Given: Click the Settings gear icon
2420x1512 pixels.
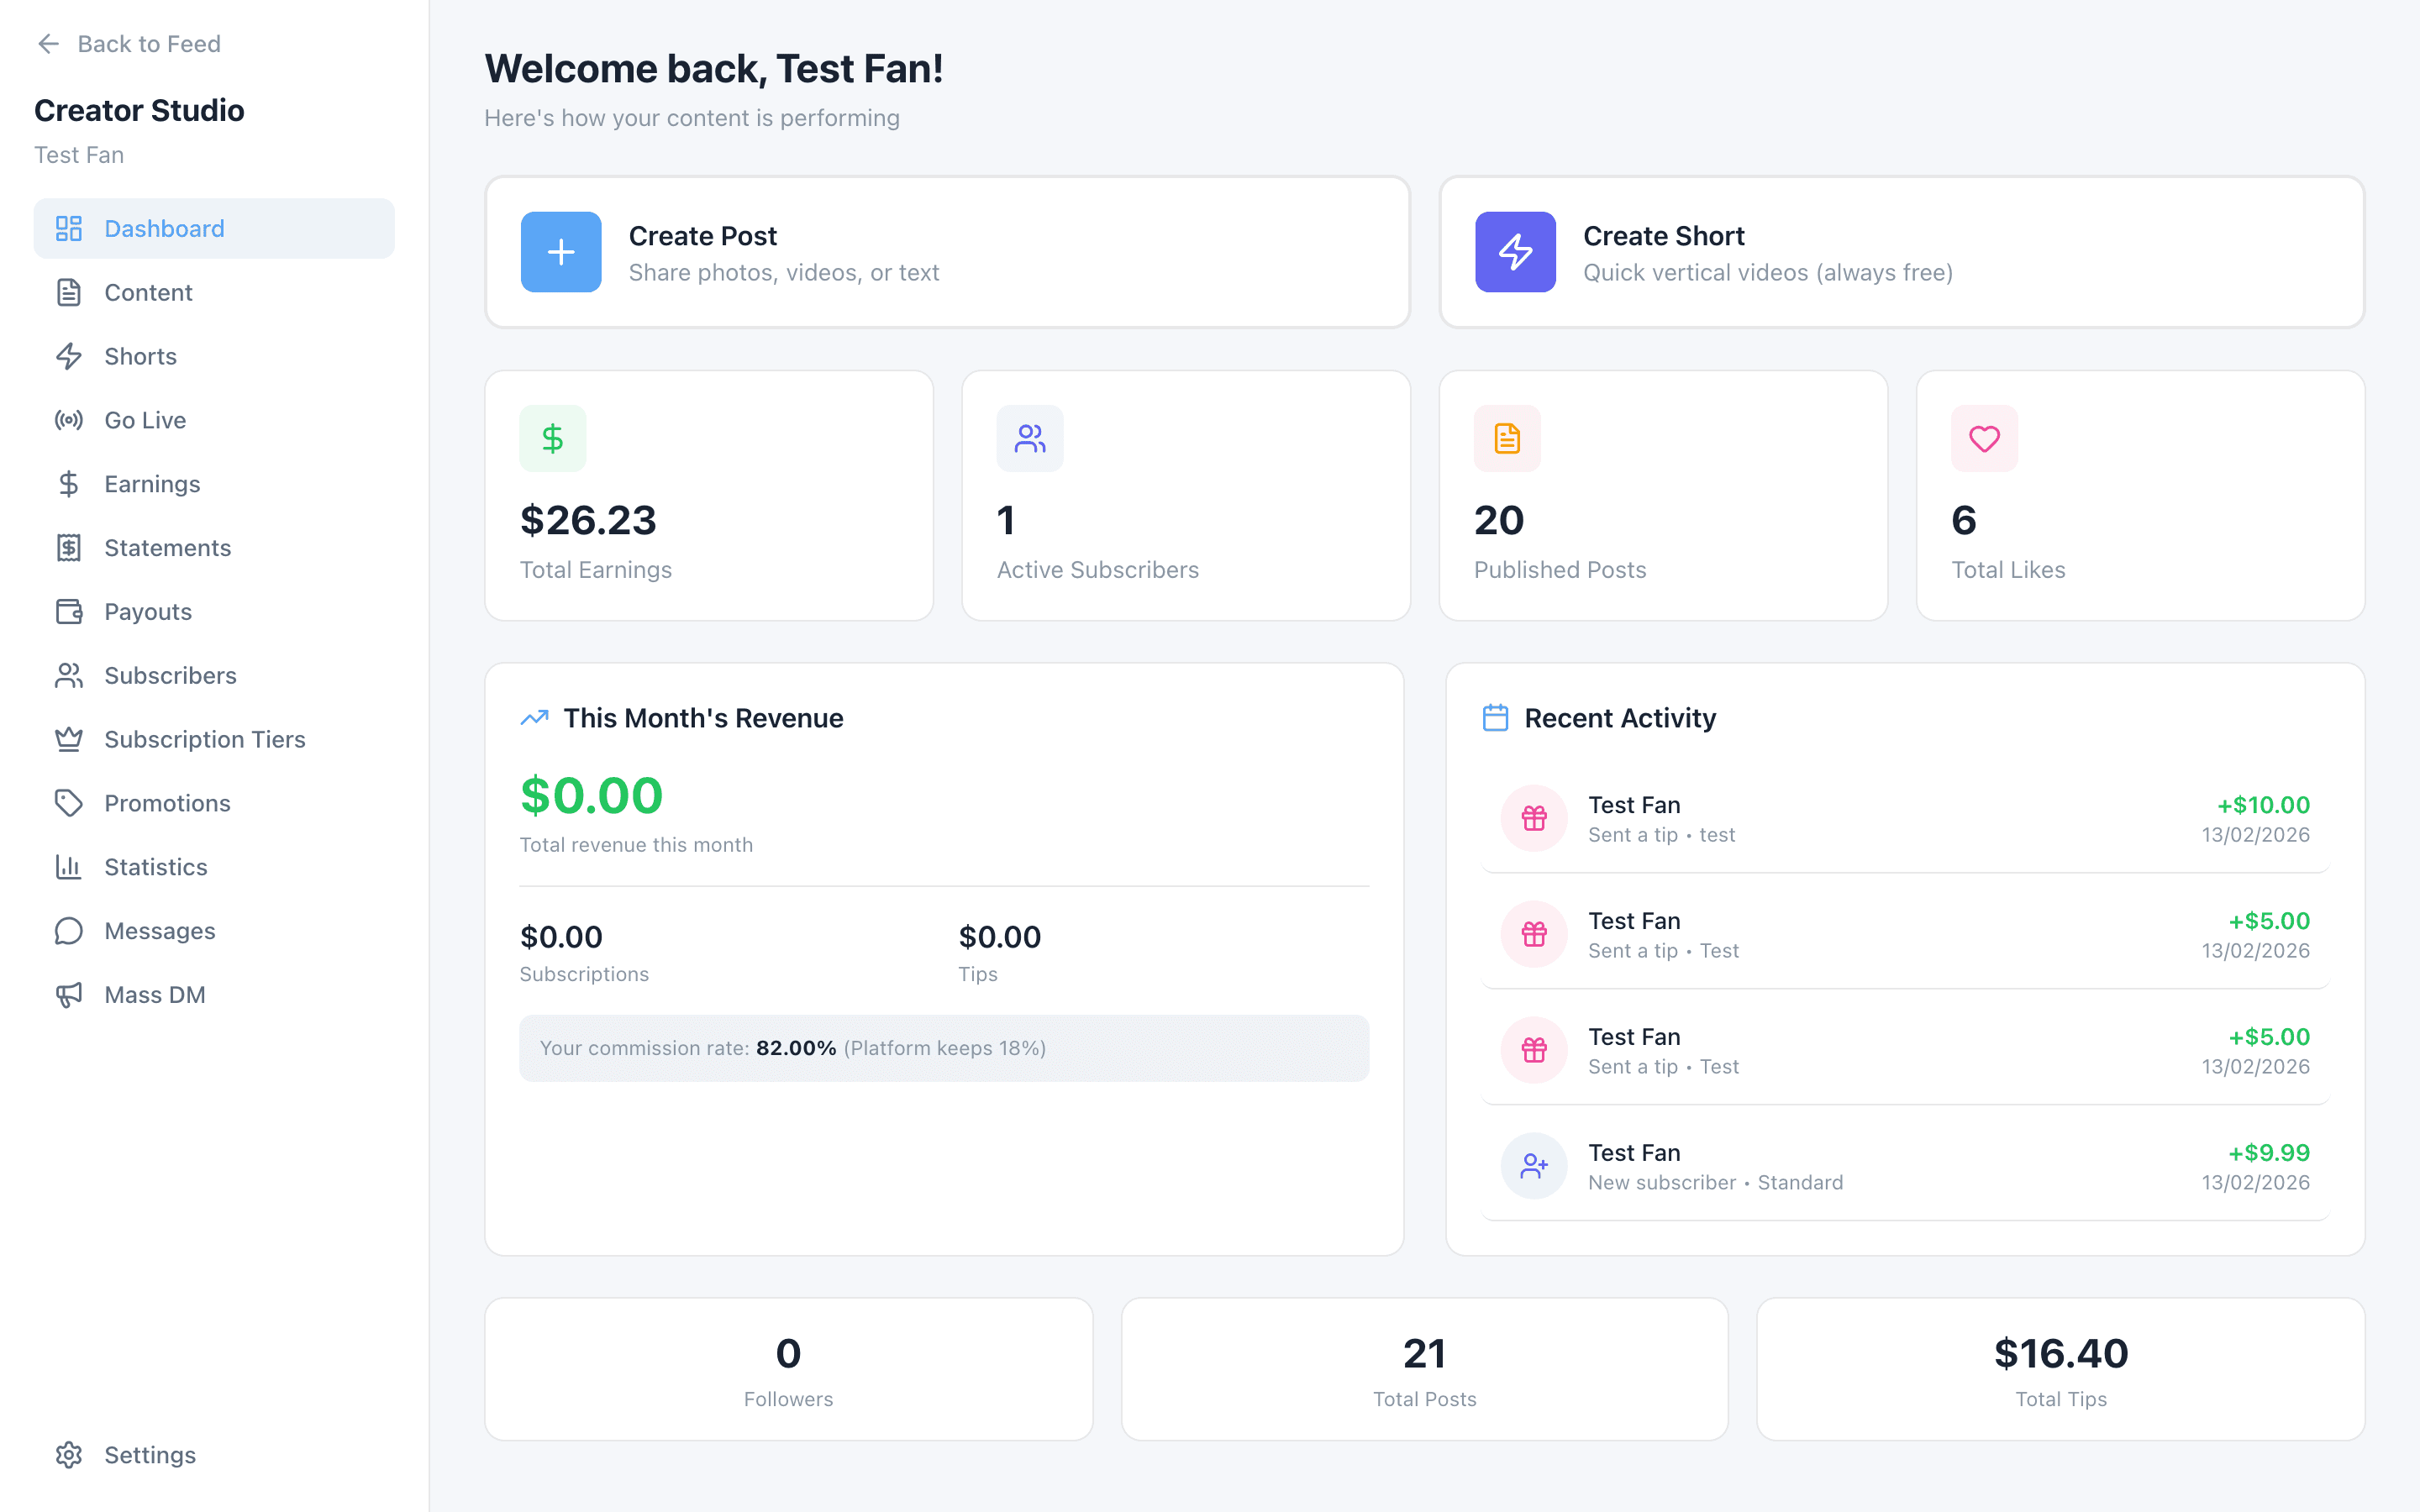Looking at the screenshot, I should click(x=69, y=1455).
